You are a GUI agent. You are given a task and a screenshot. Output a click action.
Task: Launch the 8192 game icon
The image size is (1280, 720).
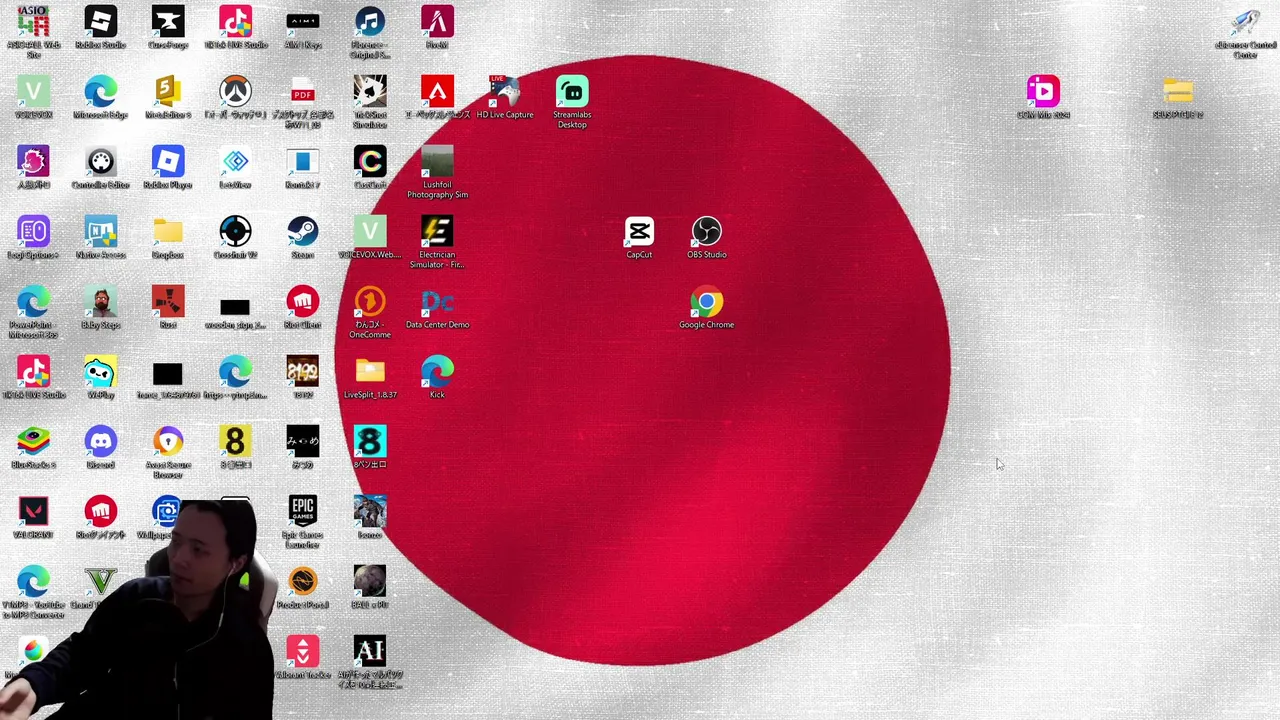tap(303, 372)
